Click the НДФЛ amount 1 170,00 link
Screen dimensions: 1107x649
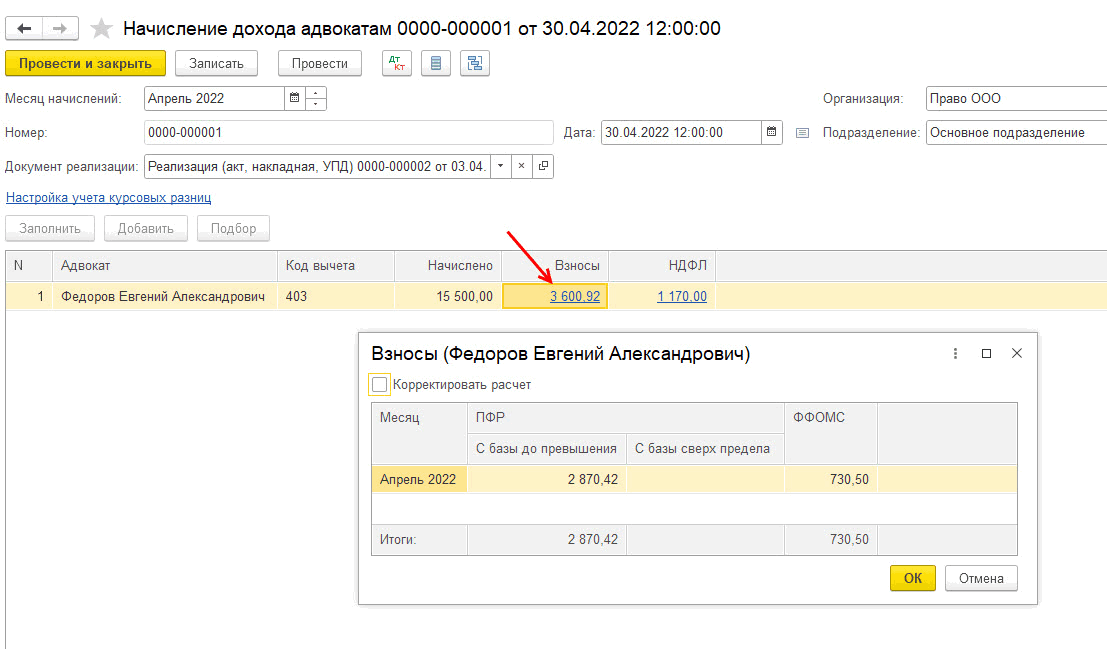(x=681, y=296)
